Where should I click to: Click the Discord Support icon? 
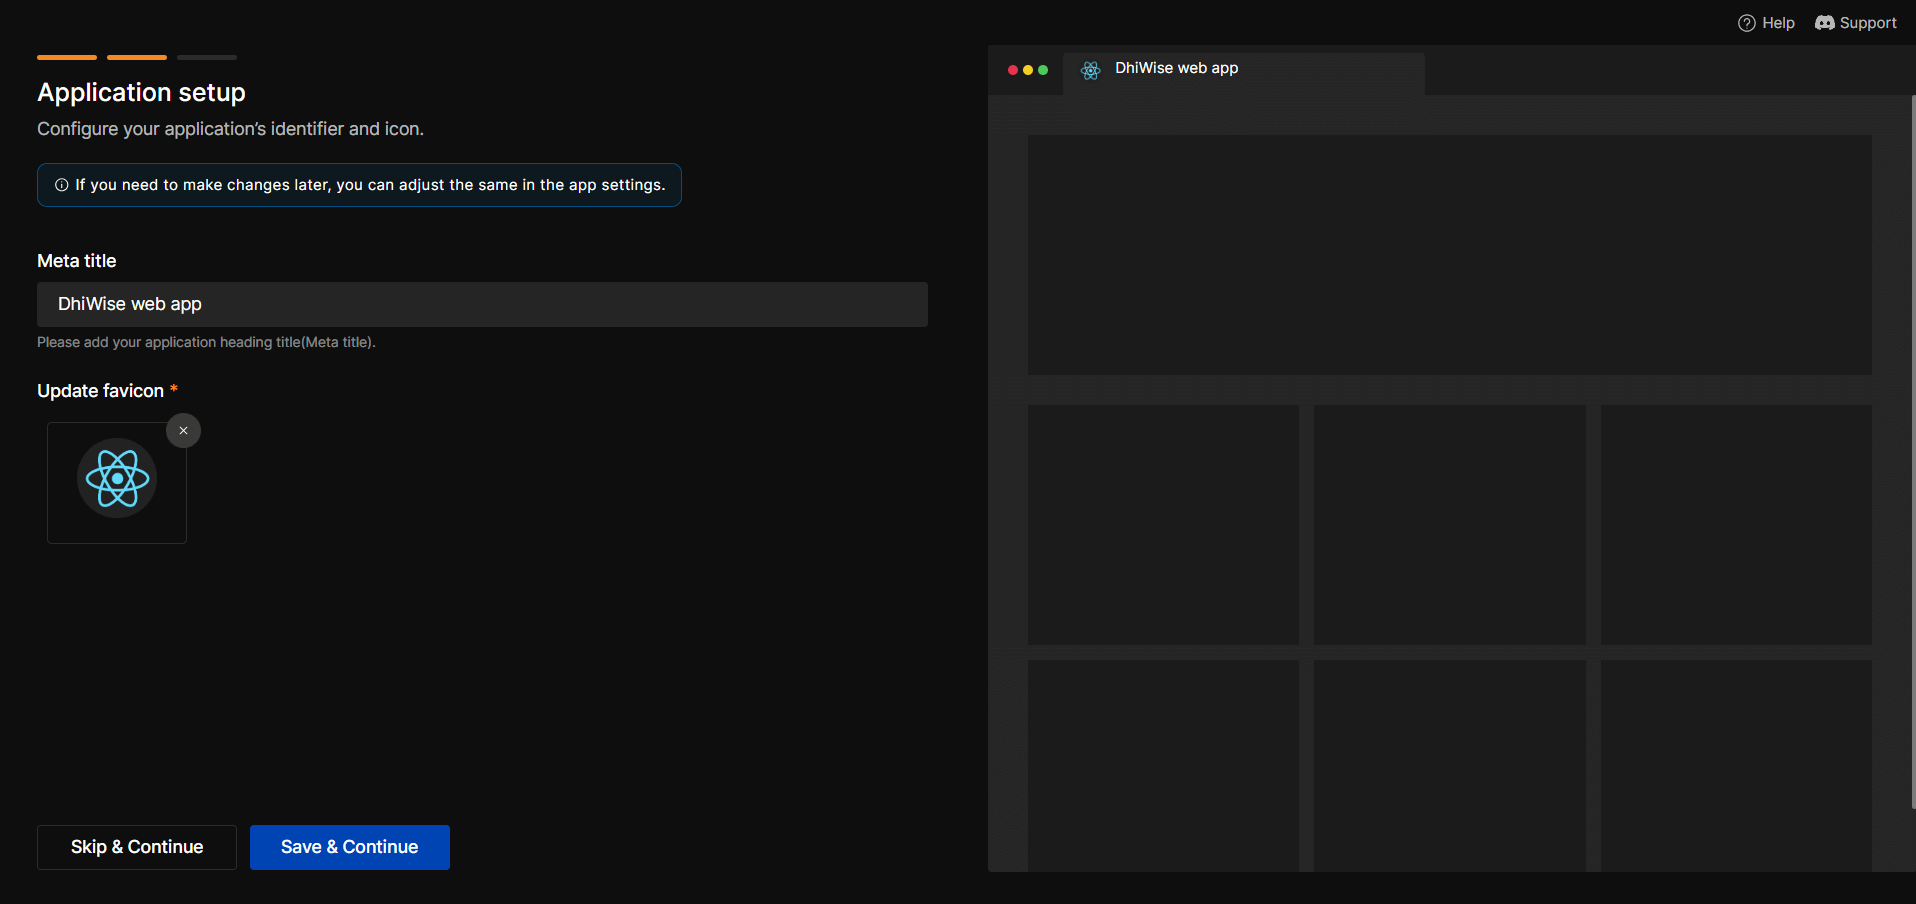[x=1825, y=23]
